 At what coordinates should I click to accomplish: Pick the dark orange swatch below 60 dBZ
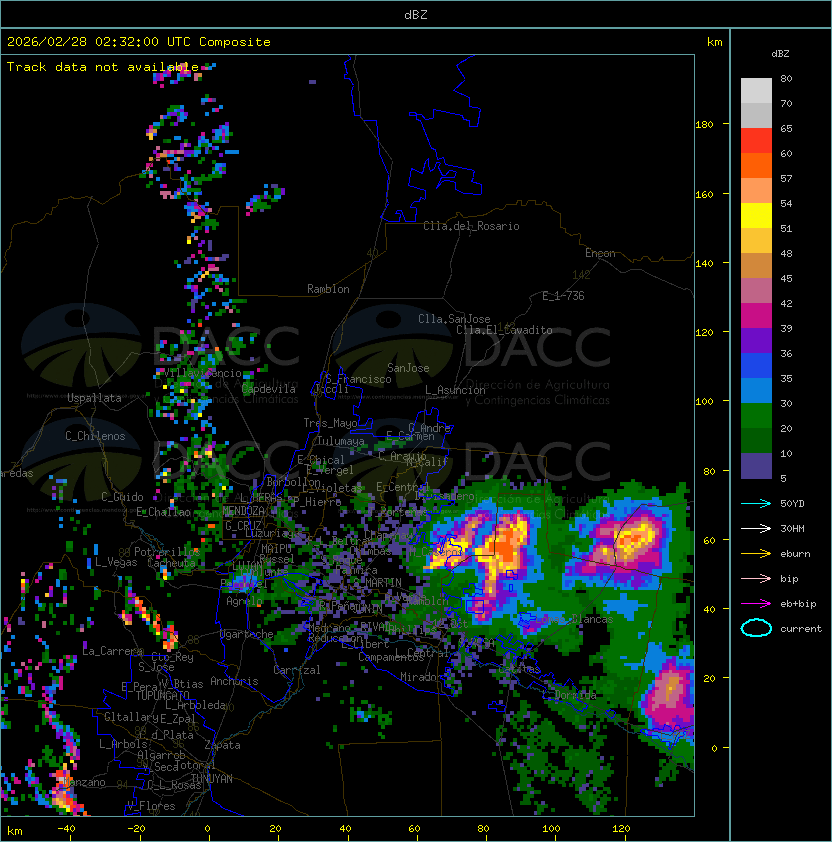click(x=756, y=165)
